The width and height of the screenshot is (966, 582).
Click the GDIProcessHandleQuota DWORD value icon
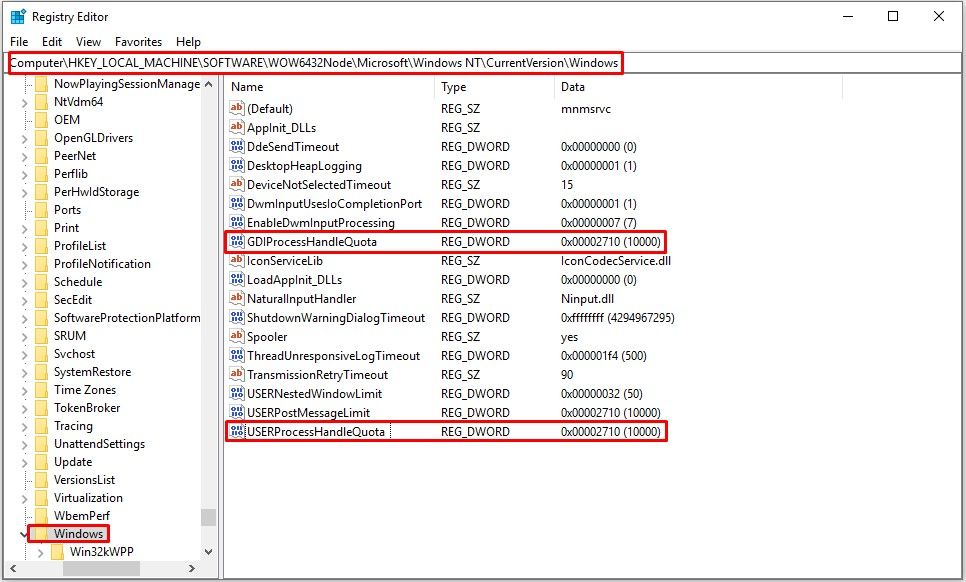(x=237, y=242)
